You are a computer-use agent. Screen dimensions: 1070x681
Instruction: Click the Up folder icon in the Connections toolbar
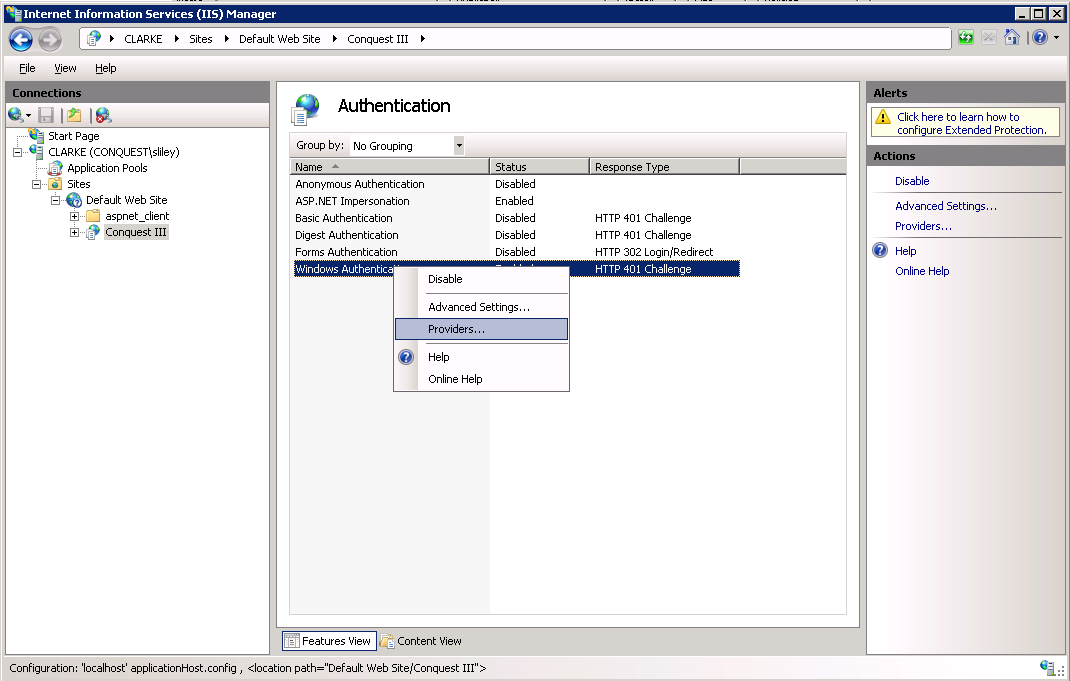pyautogui.click(x=74, y=115)
